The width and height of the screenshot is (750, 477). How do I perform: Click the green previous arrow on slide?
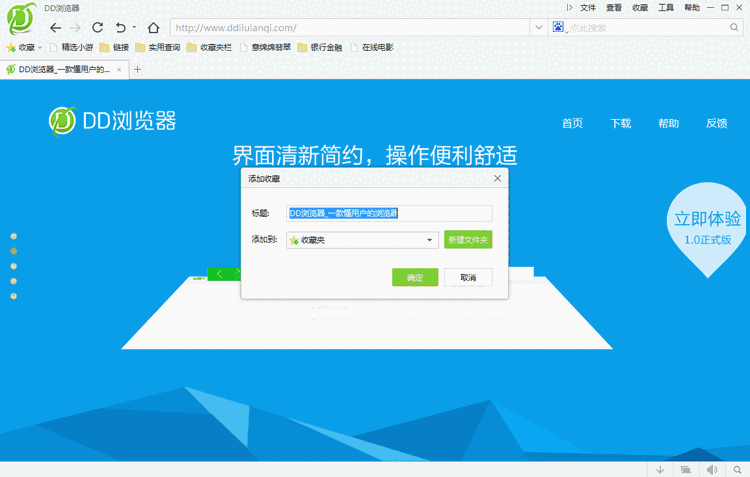tap(220, 274)
